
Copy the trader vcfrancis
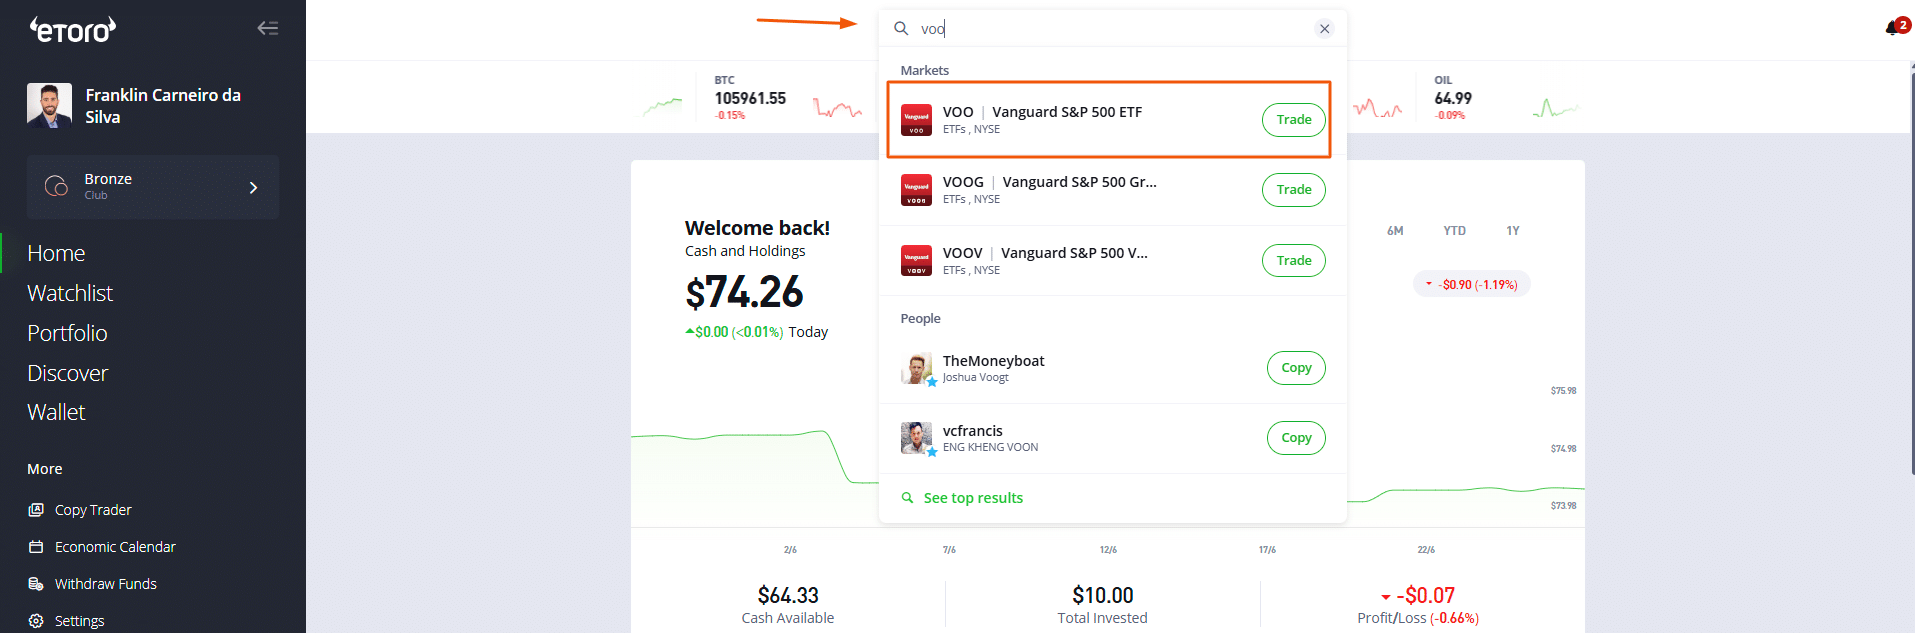point(1296,438)
